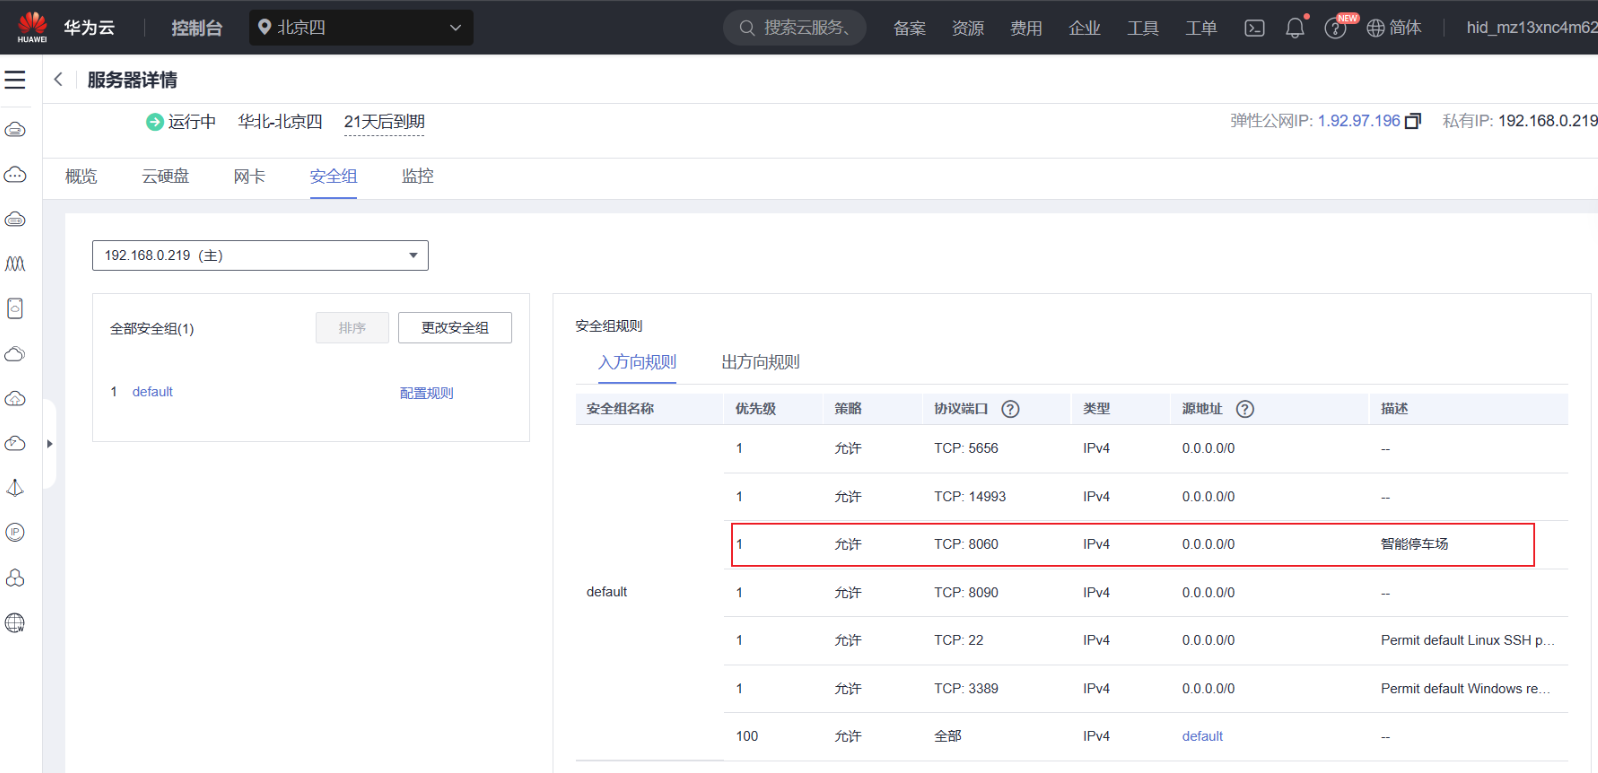
Task: Click the TCP: 5656 port cell
Action: (x=966, y=449)
